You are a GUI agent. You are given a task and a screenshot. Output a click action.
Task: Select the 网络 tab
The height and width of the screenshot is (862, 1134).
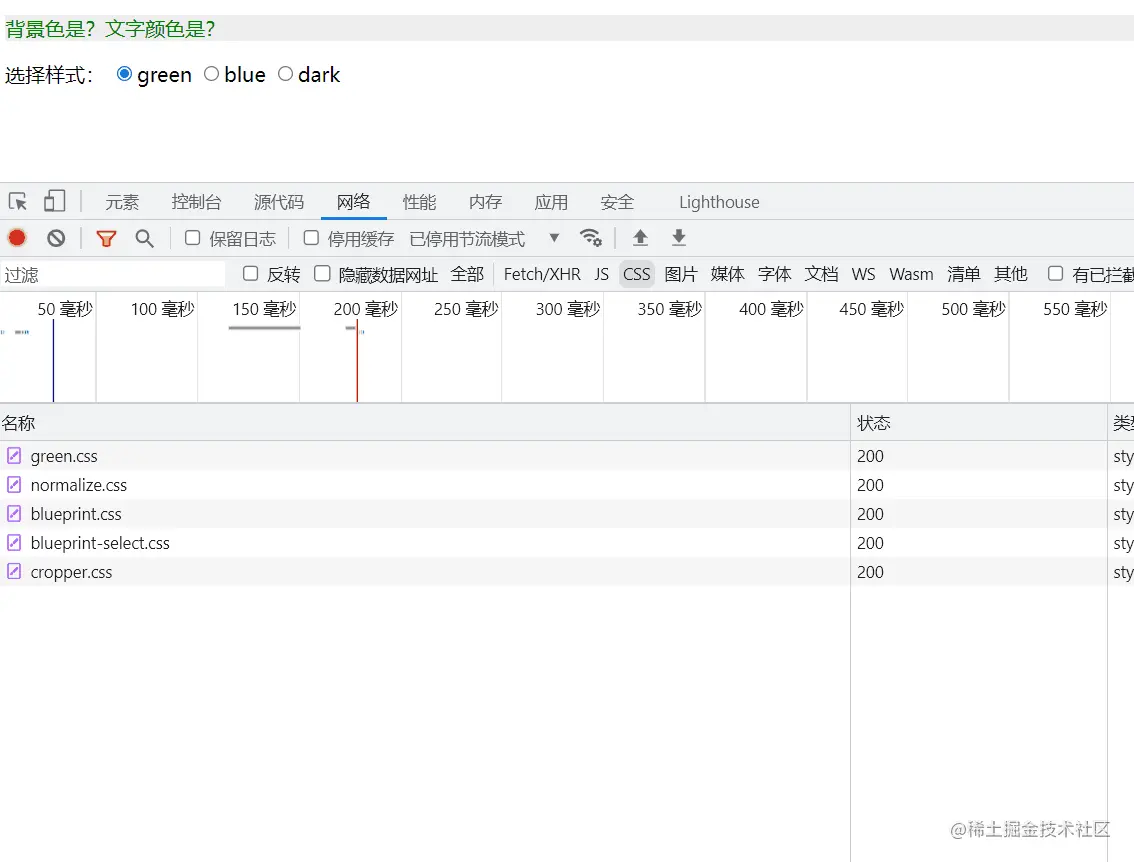[x=354, y=202]
